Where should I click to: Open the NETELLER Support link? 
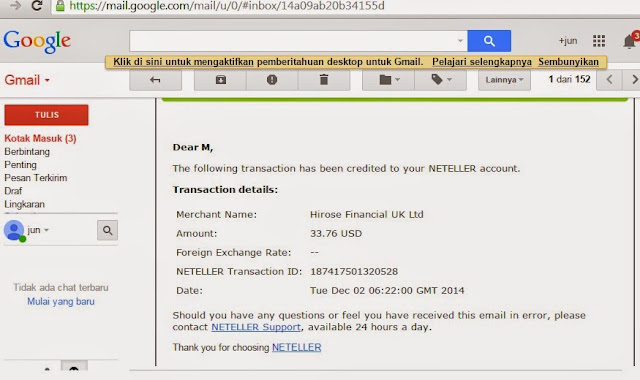click(x=256, y=327)
